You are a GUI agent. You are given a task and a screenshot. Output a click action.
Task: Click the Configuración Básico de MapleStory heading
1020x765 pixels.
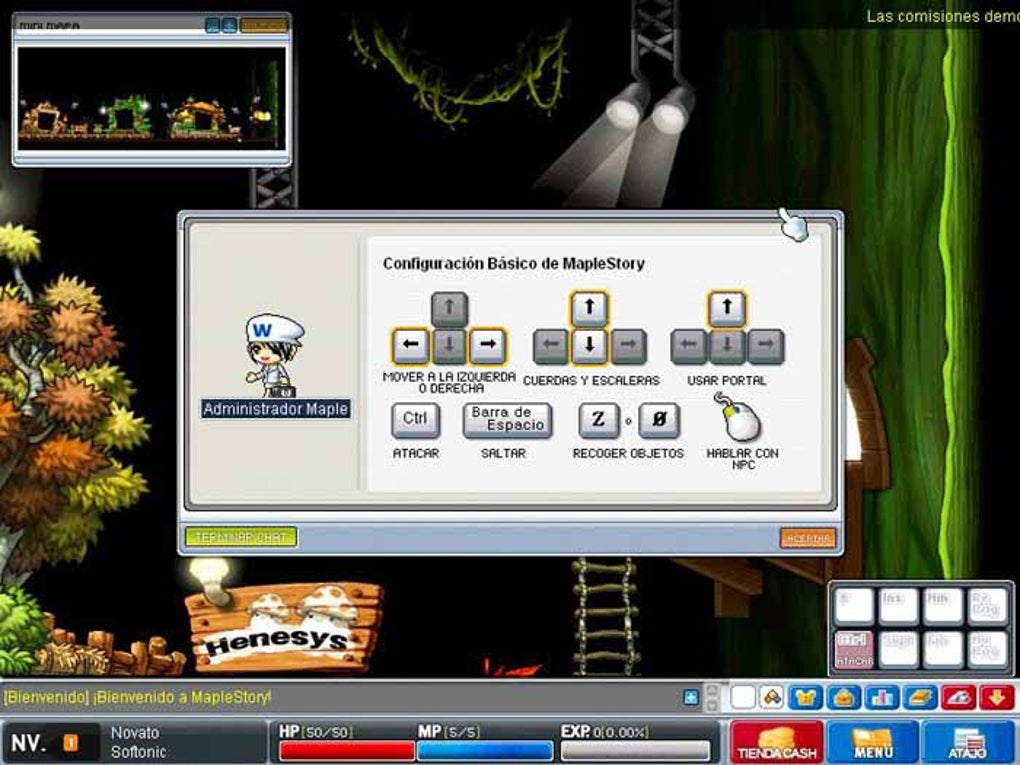click(514, 263)
